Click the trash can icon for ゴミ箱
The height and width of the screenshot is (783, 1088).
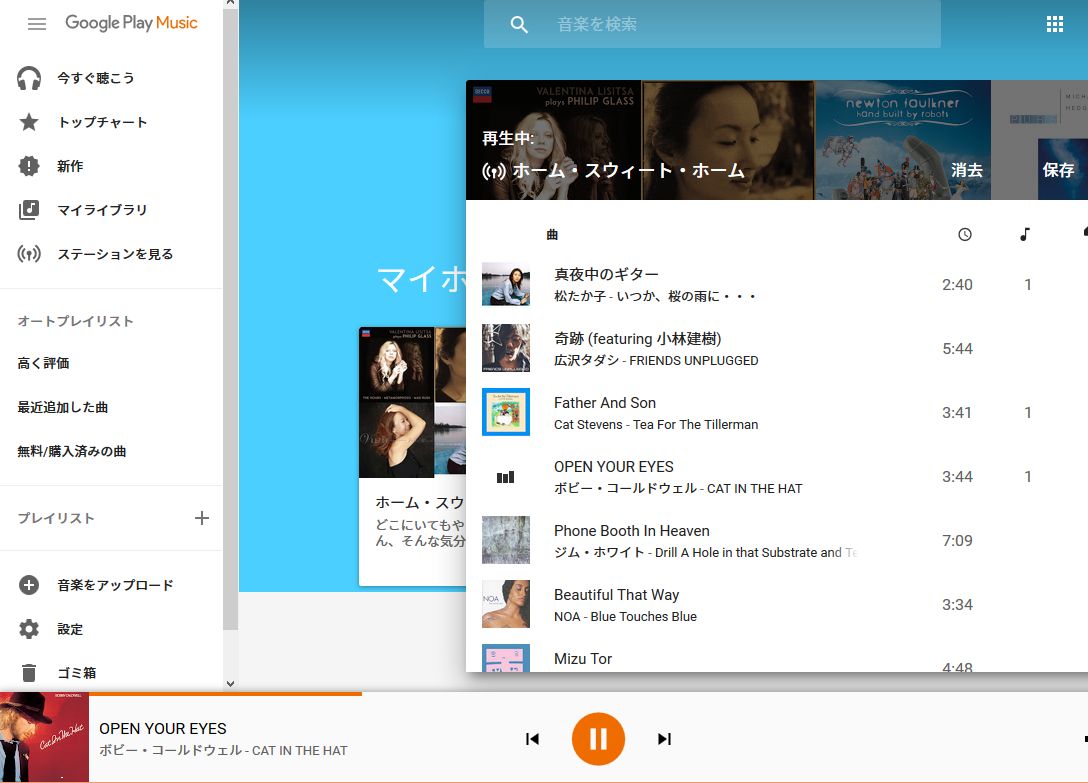pos(29,673)
